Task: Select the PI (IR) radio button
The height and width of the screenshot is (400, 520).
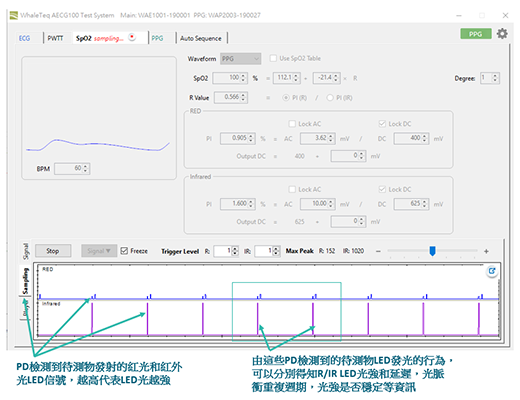Action: click(330, 98)
